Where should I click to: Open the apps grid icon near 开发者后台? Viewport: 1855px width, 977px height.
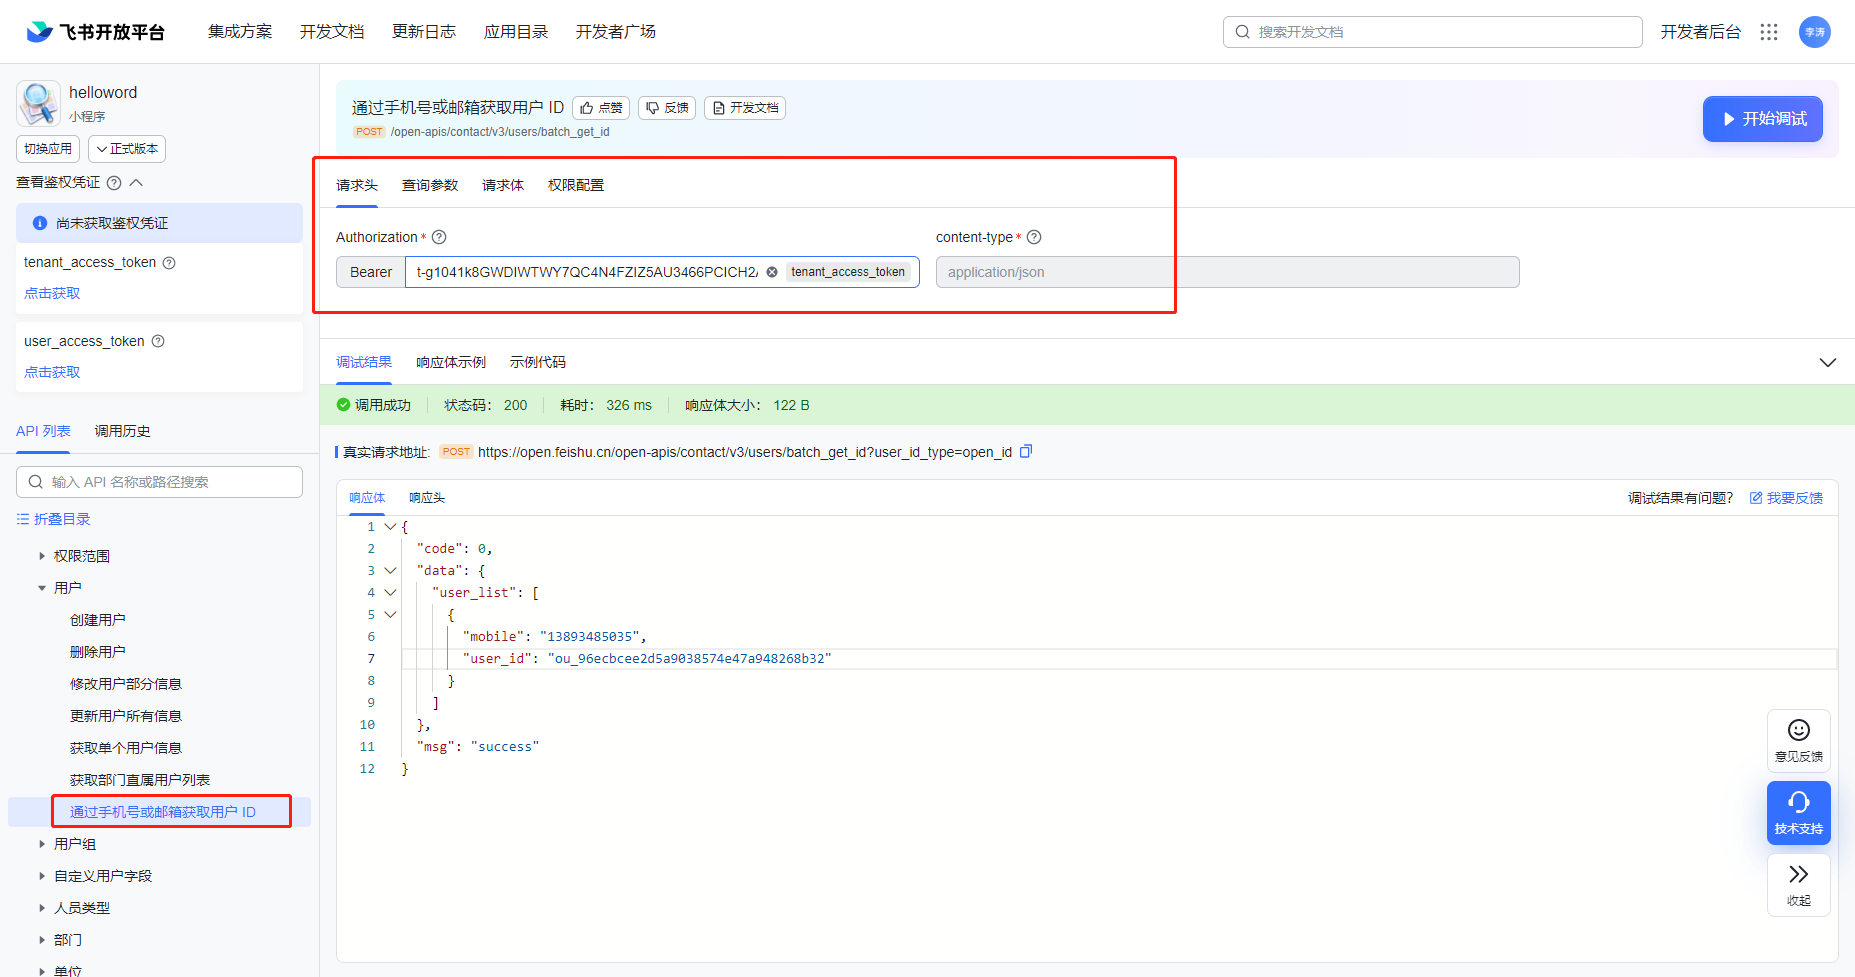click(x=1768, y=31)
